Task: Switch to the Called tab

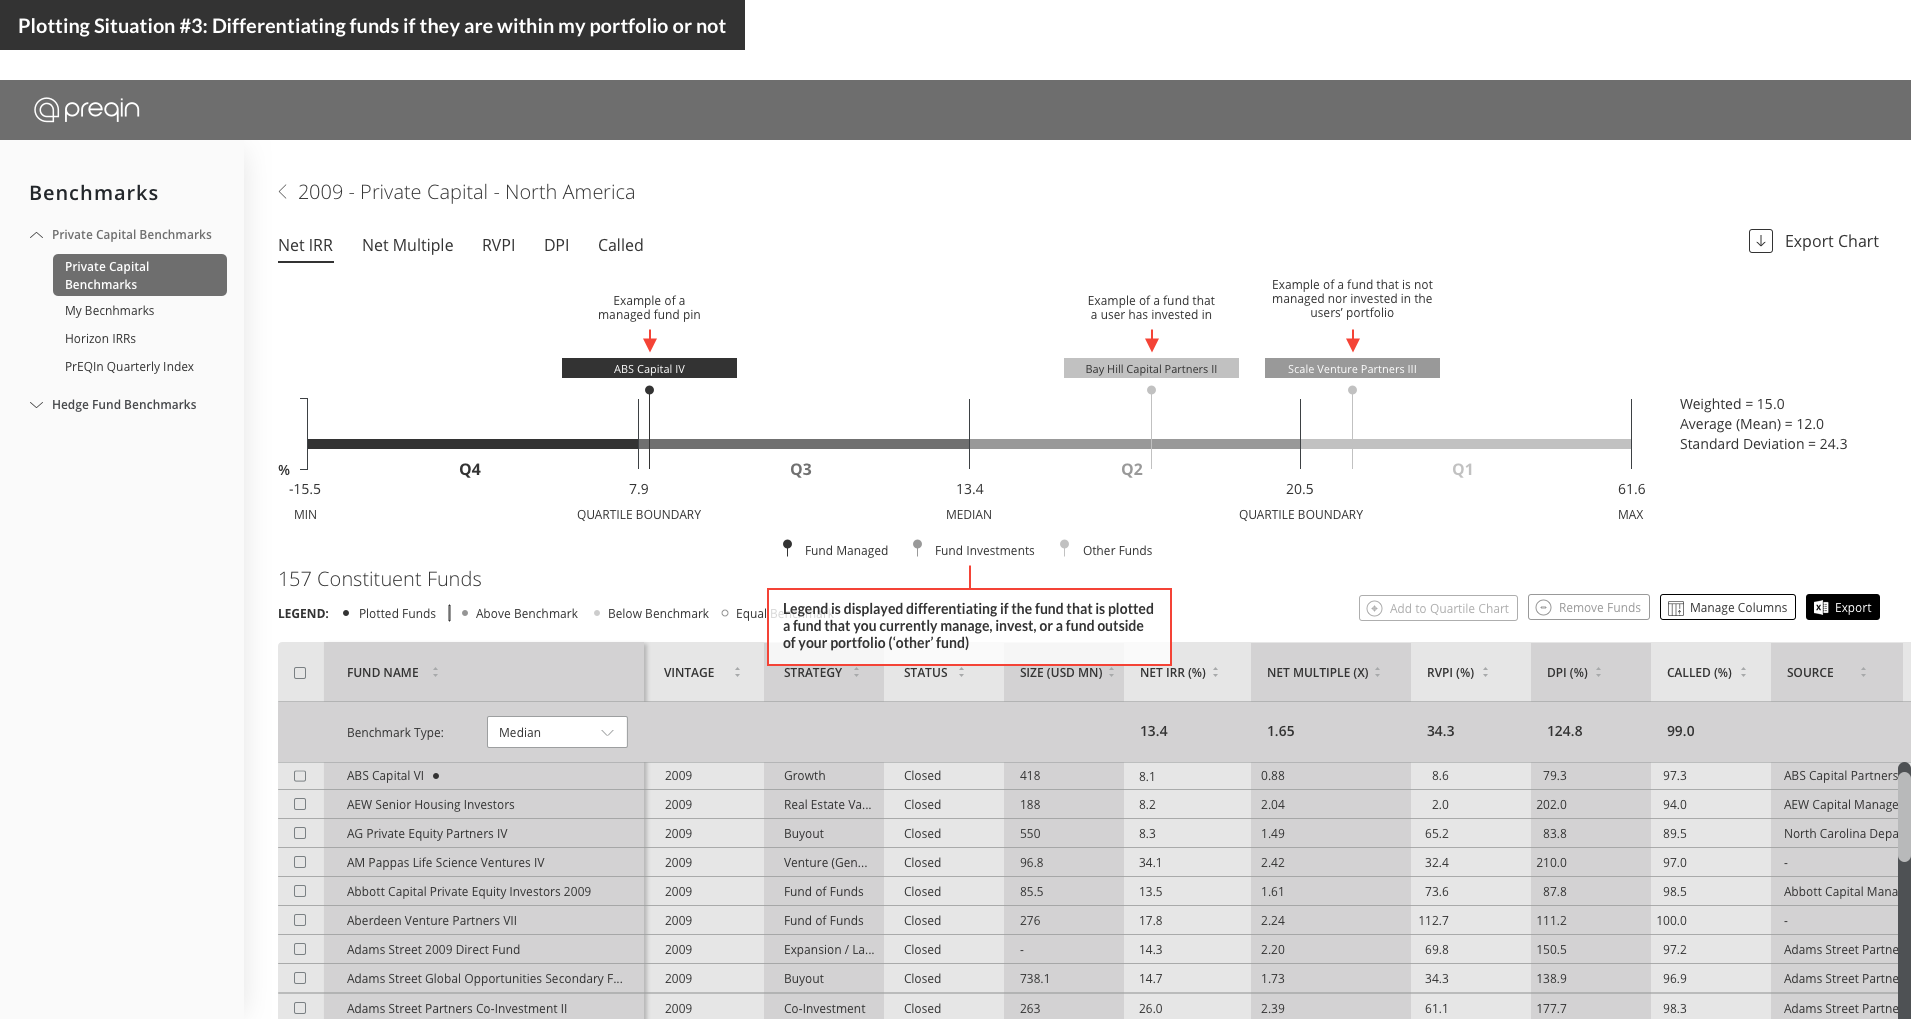Action: pyautogui.click(x=620, y=245)
